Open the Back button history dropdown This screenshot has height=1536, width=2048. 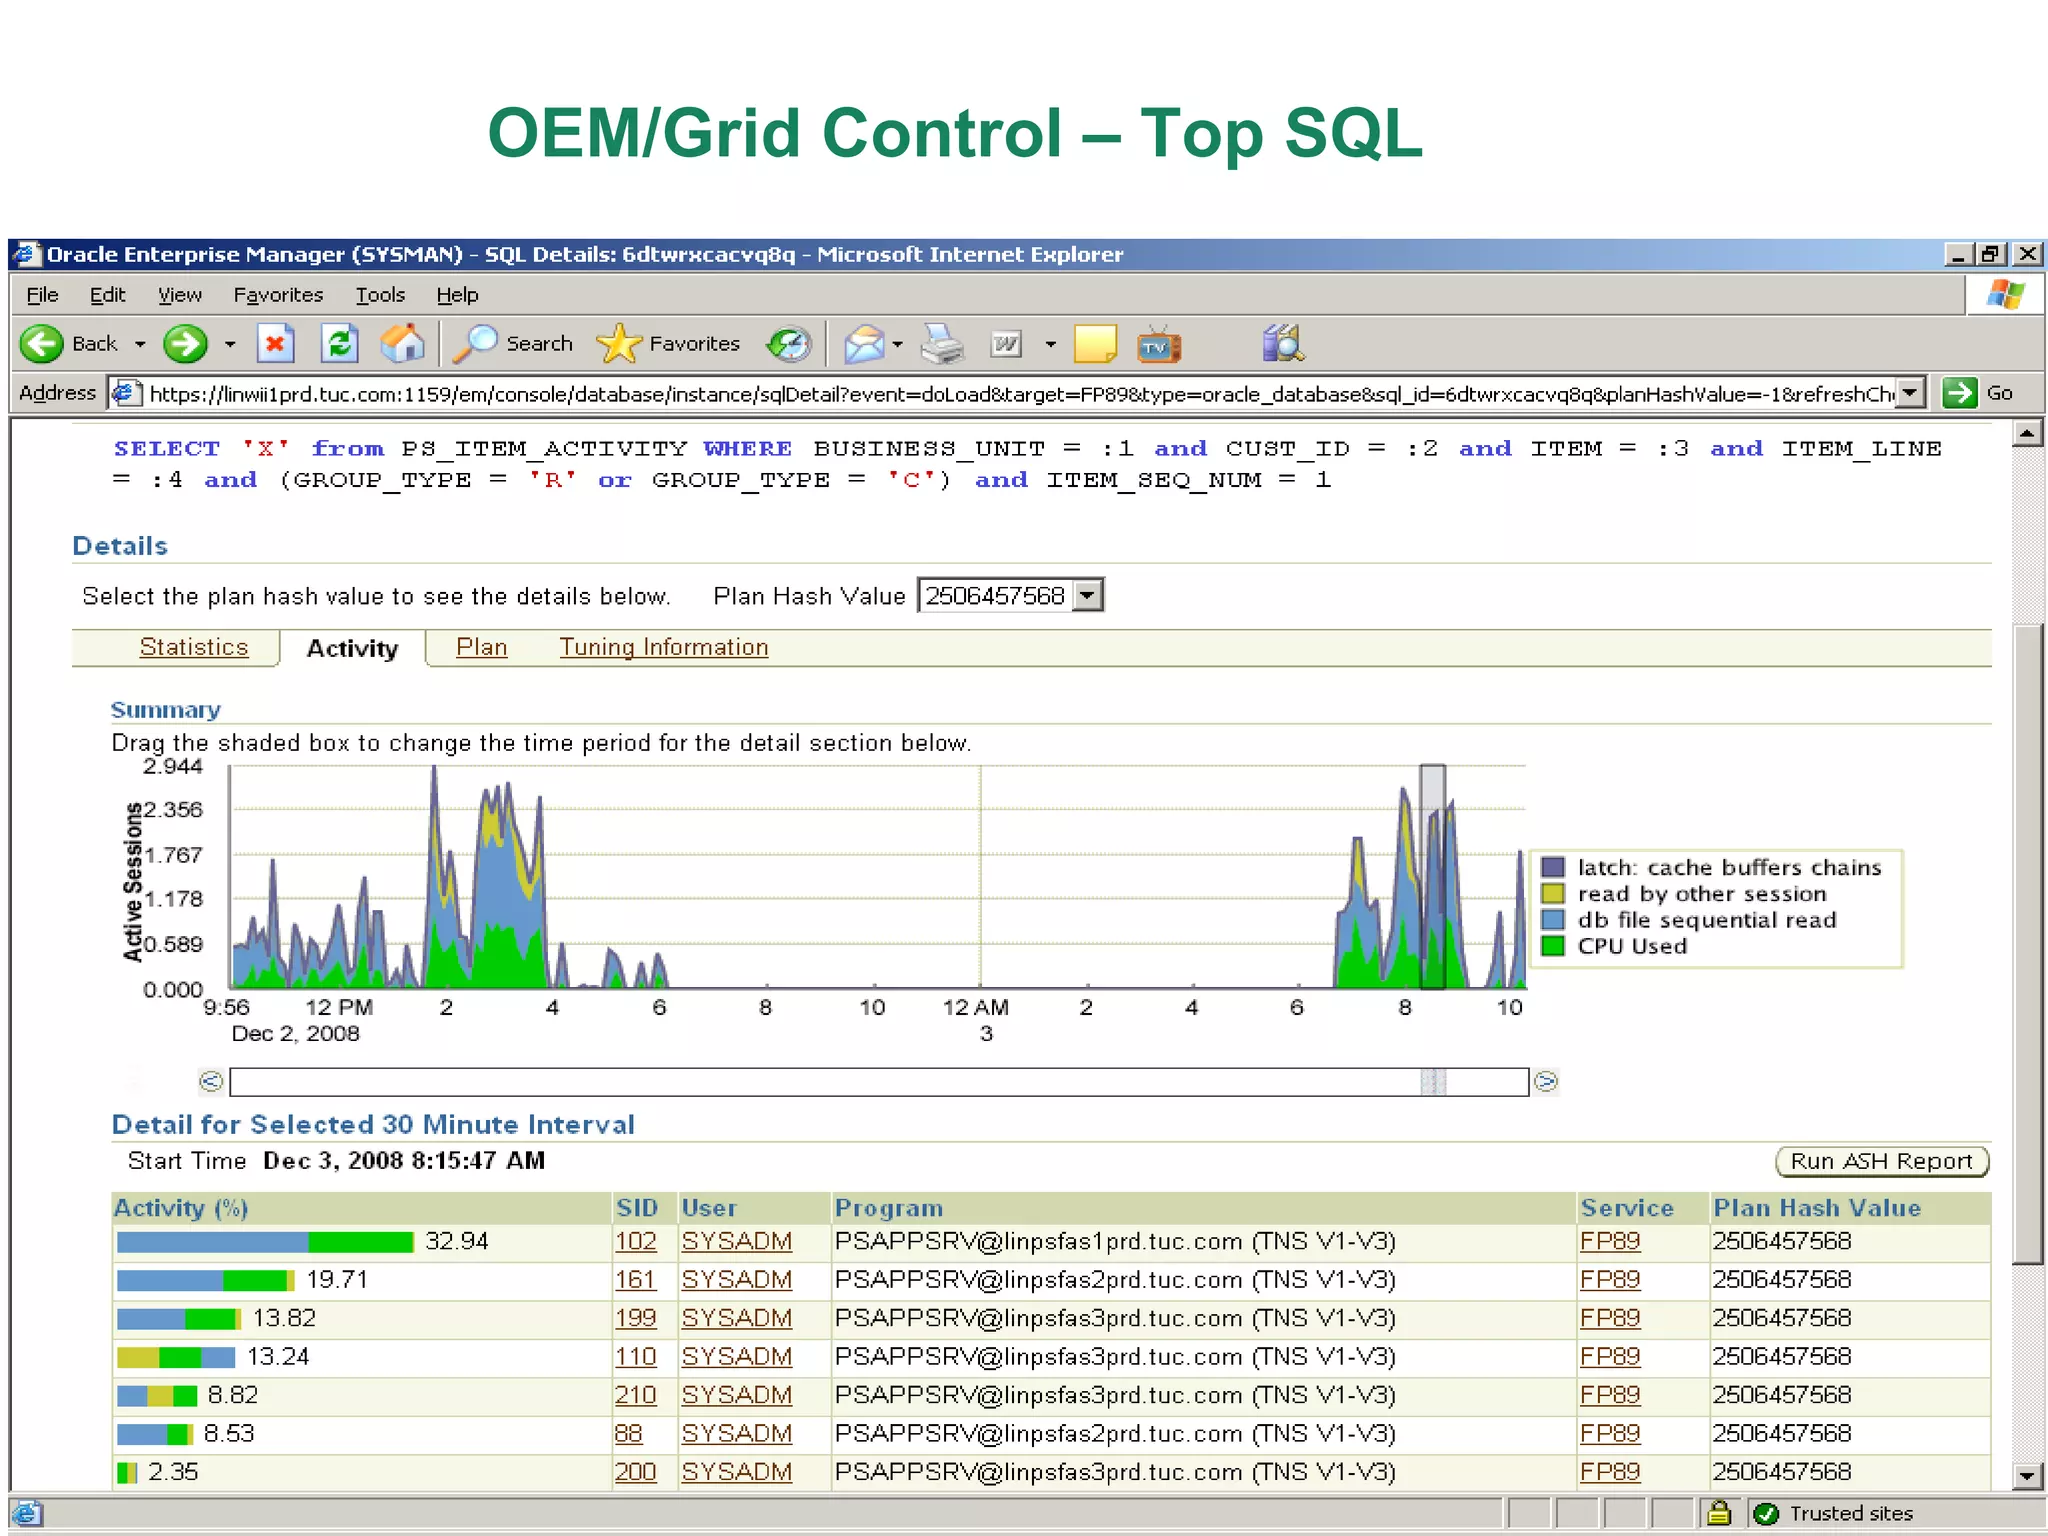[140, 344]
